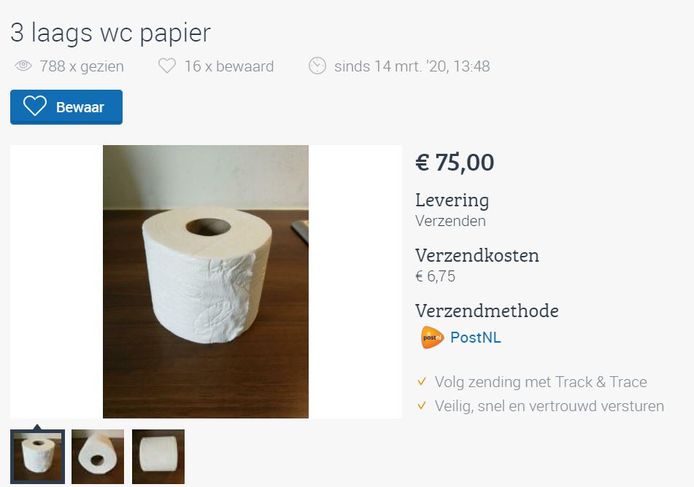
Task: Click the 16 x bewaard saved count
Action: point(229,66)
